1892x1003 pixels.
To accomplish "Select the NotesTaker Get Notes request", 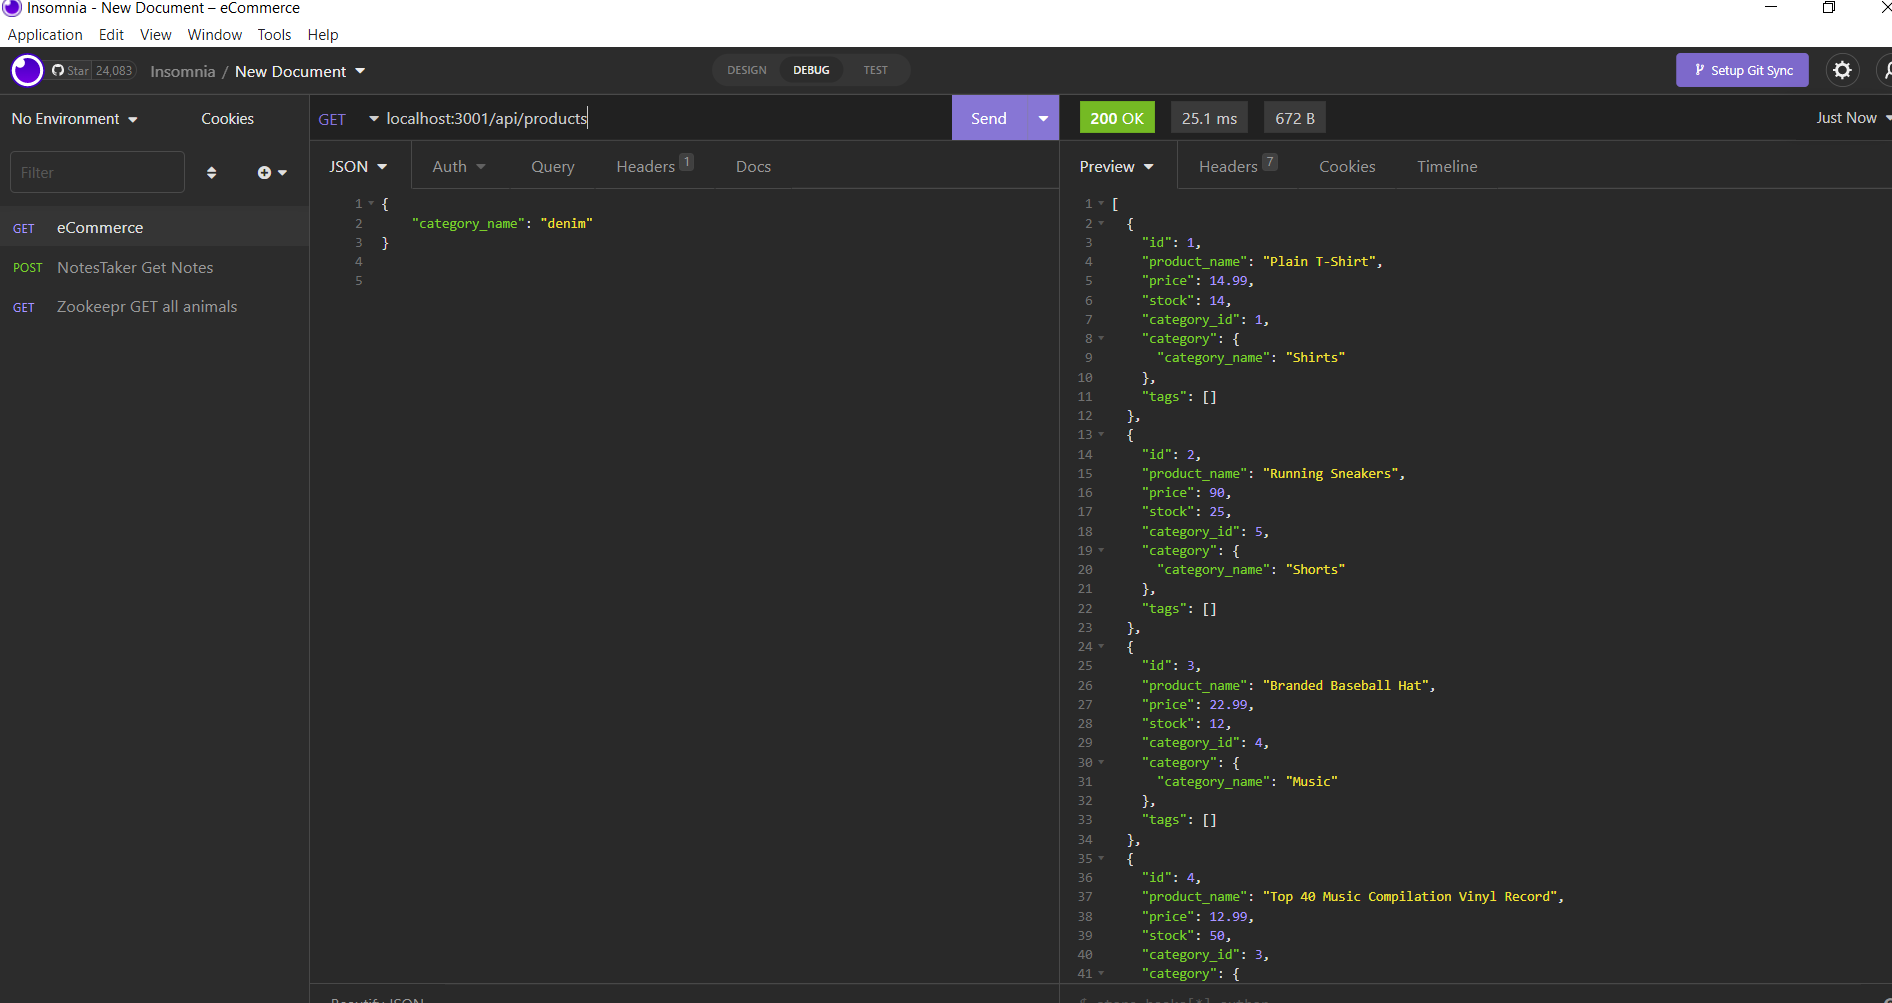I will click(x=135, y=267).
